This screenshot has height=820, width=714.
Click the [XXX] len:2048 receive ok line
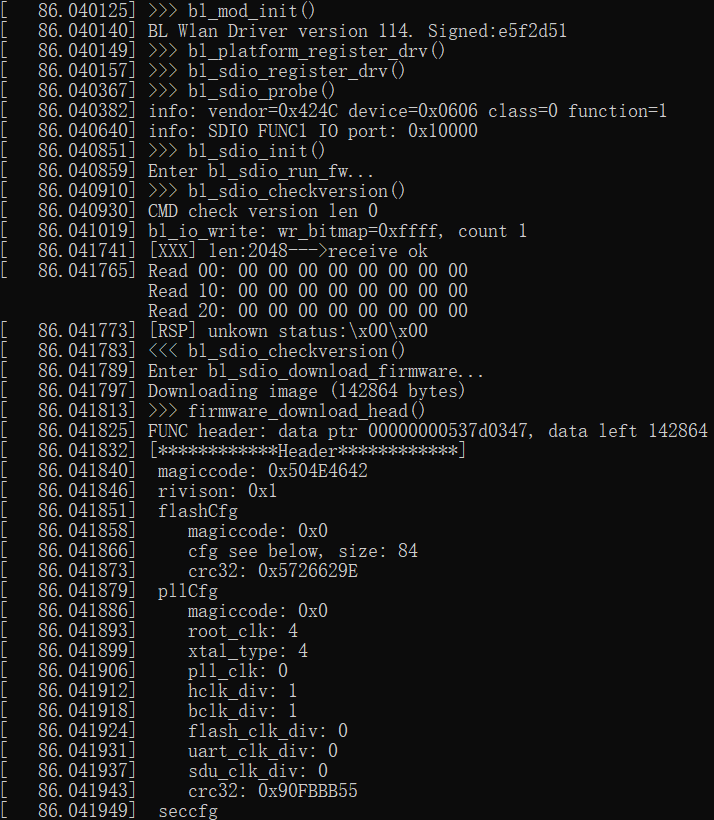287,251
